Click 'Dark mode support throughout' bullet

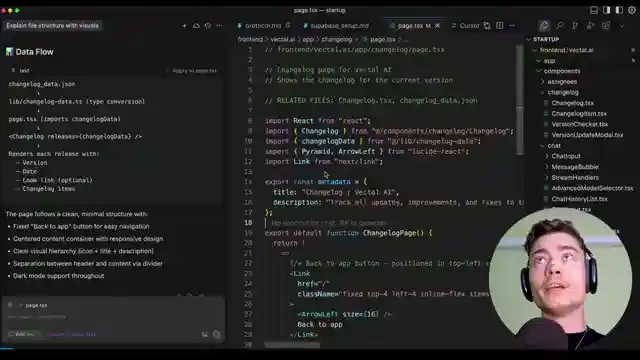[58, 276]
